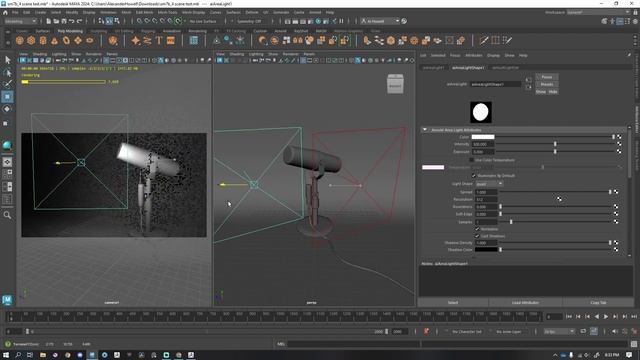640x360 pixels.
Task: Click the Select button below attributes
Action: (453, 302)
